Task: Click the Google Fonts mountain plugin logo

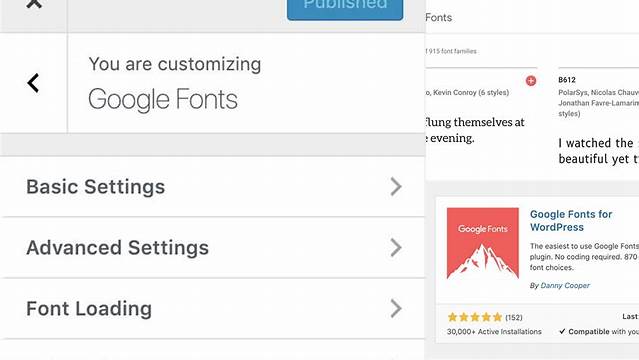Action: point(483,243)
